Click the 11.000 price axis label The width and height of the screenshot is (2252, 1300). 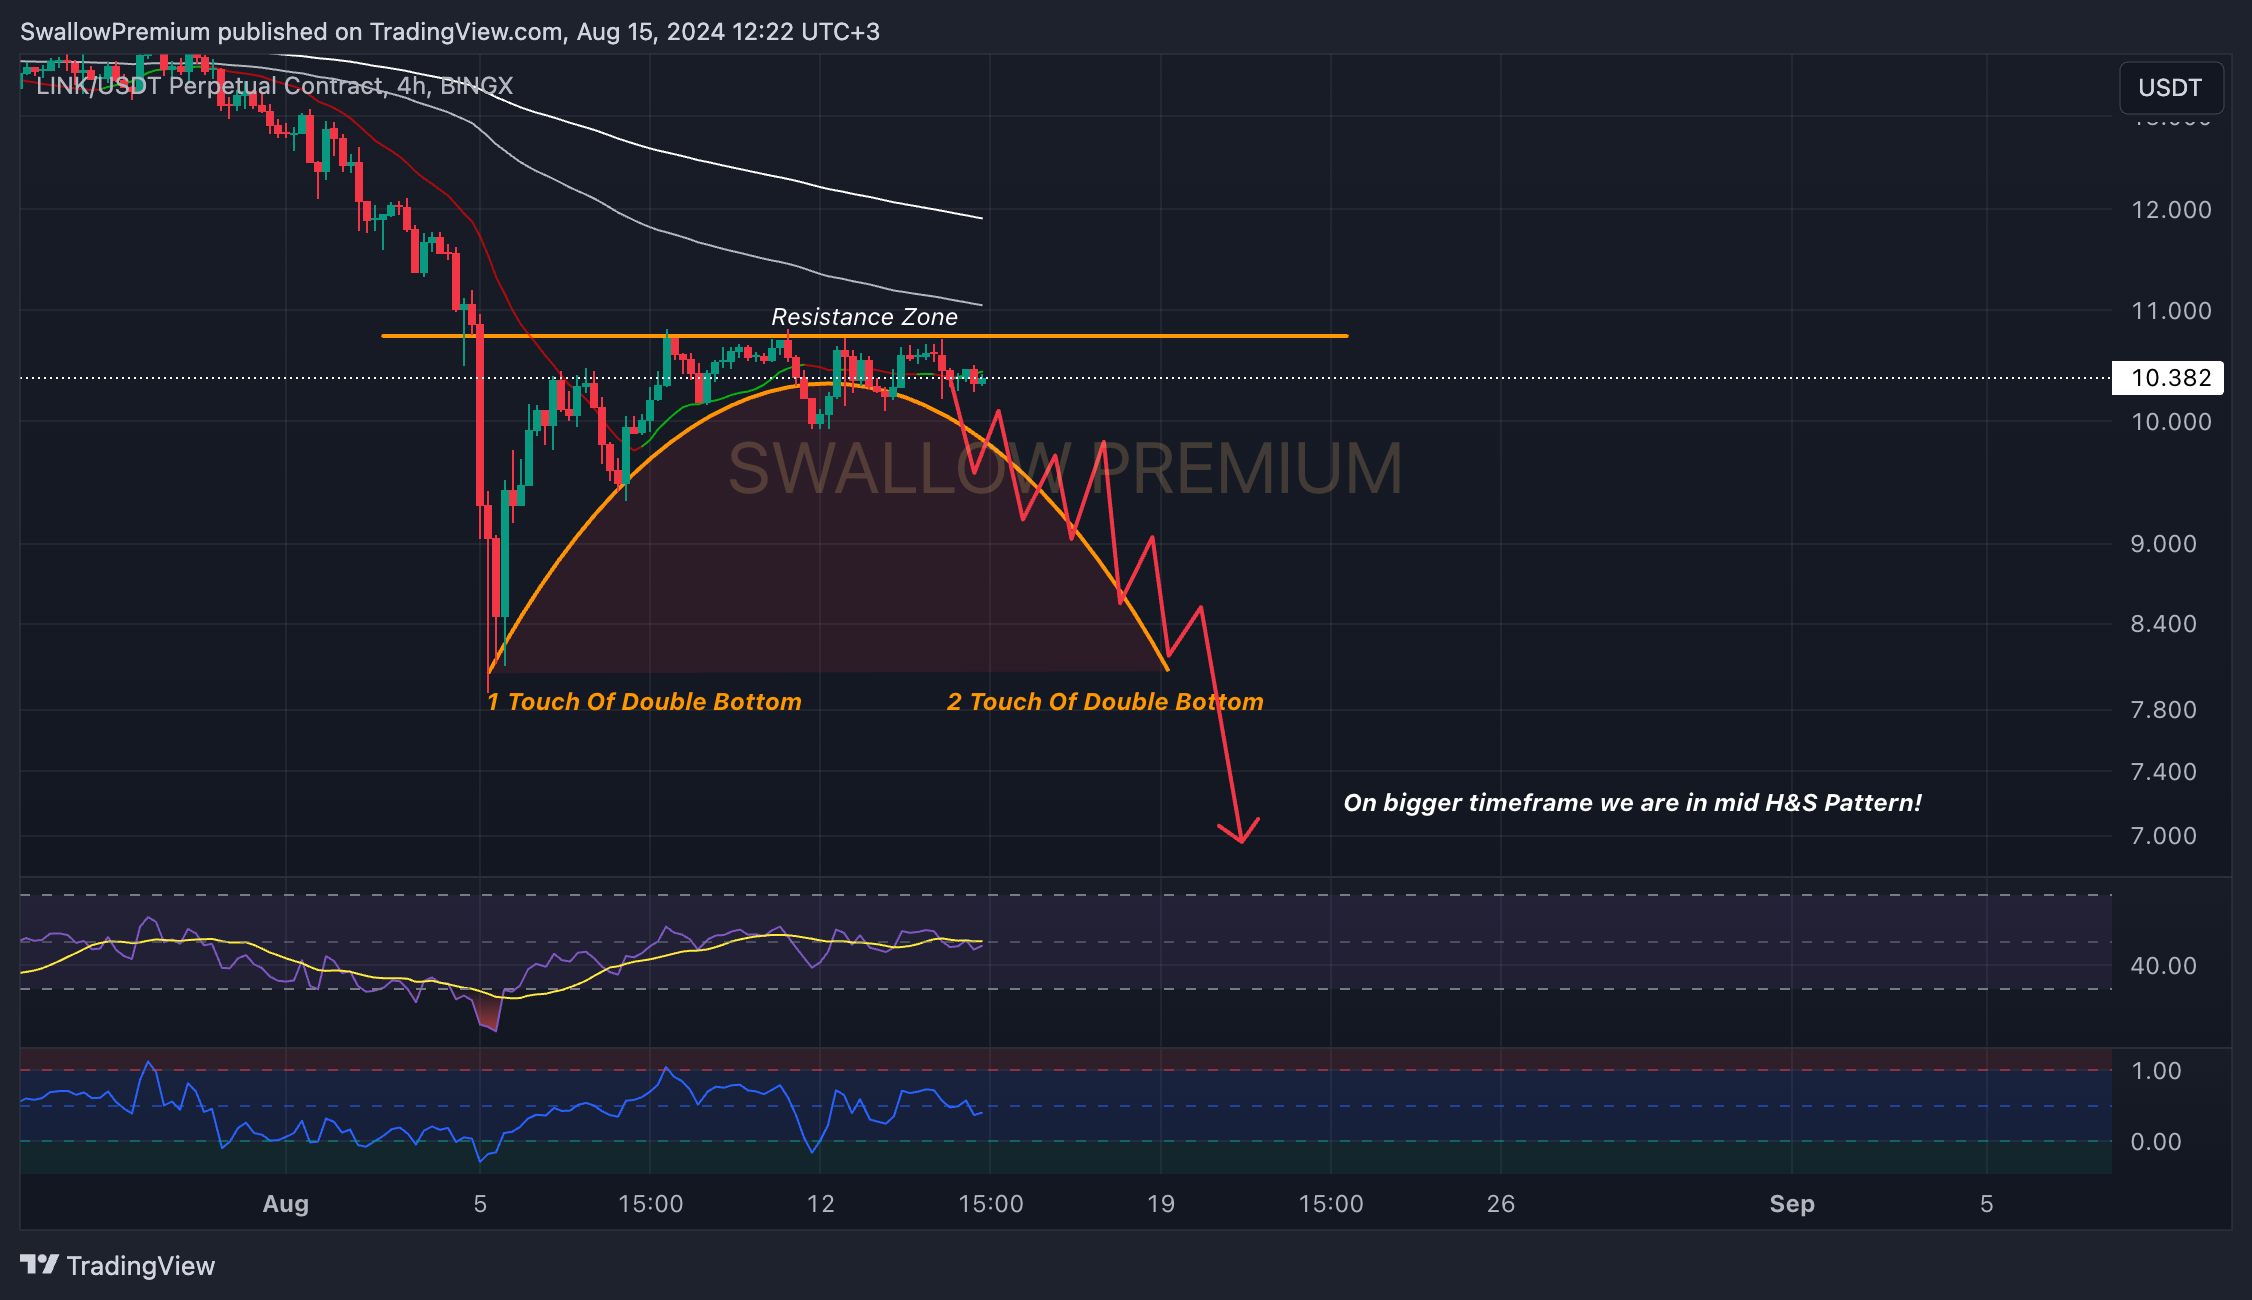point(2171,311)
